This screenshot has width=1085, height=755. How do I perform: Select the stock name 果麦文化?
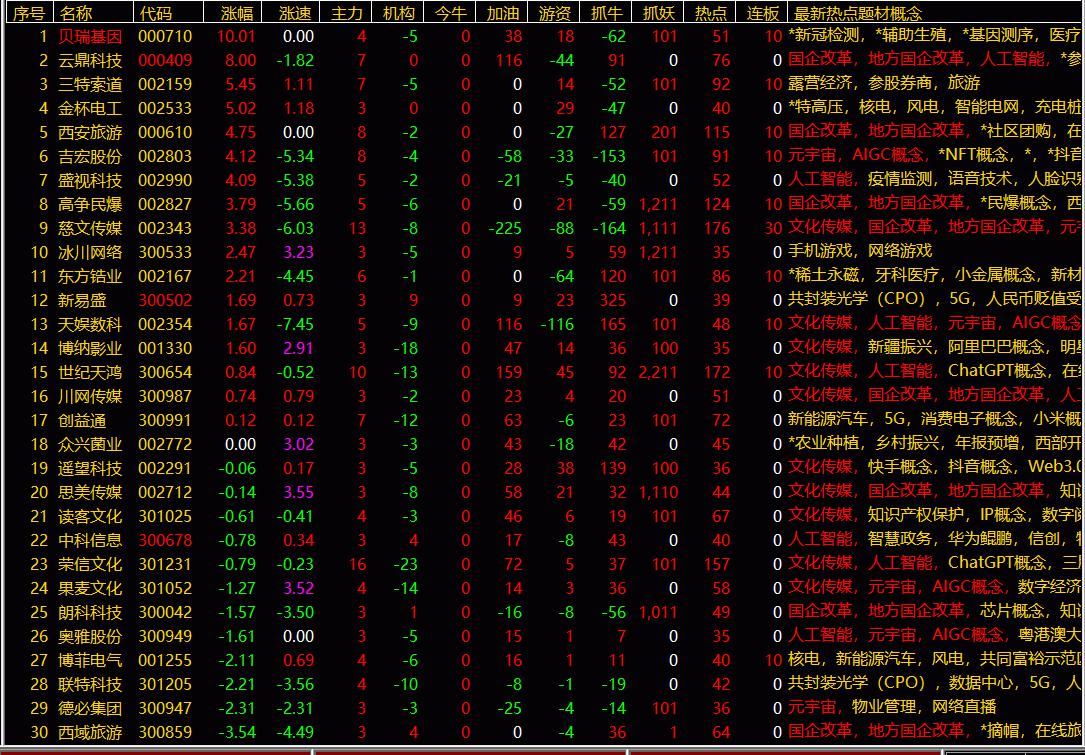[x=90, y=588]
